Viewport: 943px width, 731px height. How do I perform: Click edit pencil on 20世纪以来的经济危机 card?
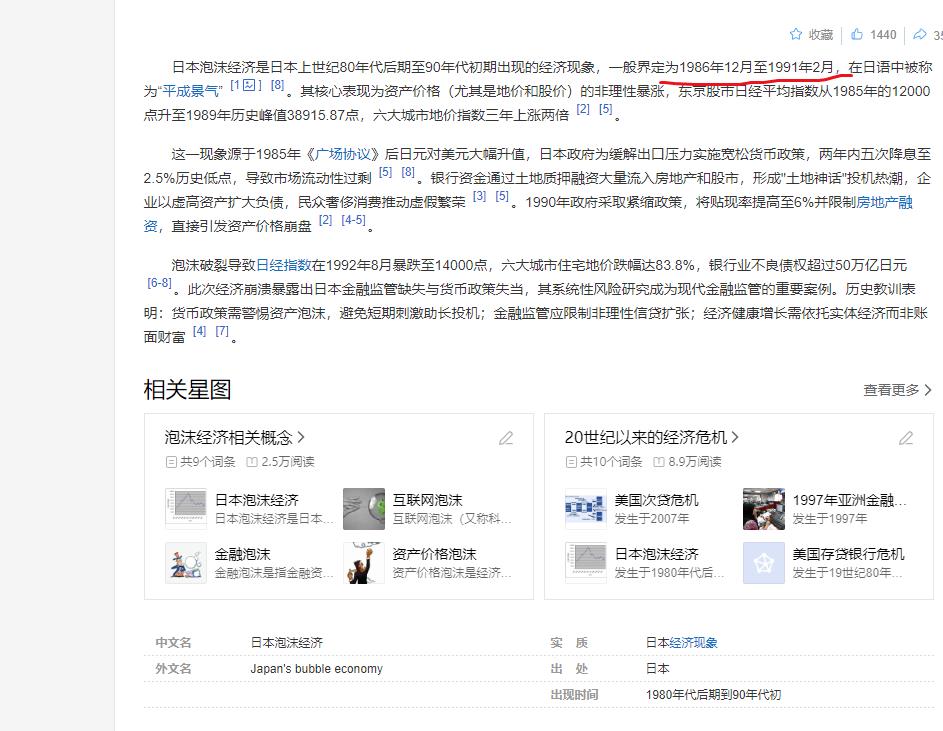[x=906, y=438]
